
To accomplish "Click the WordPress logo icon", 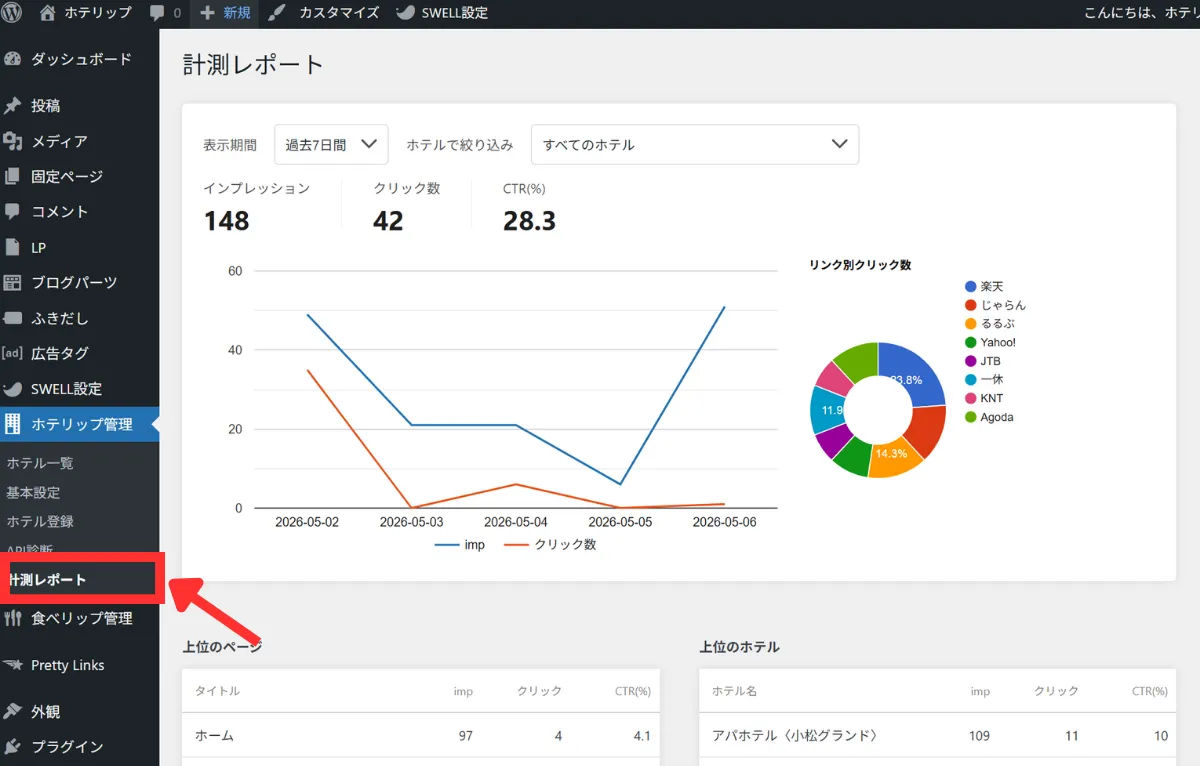I will pos(12,13).
